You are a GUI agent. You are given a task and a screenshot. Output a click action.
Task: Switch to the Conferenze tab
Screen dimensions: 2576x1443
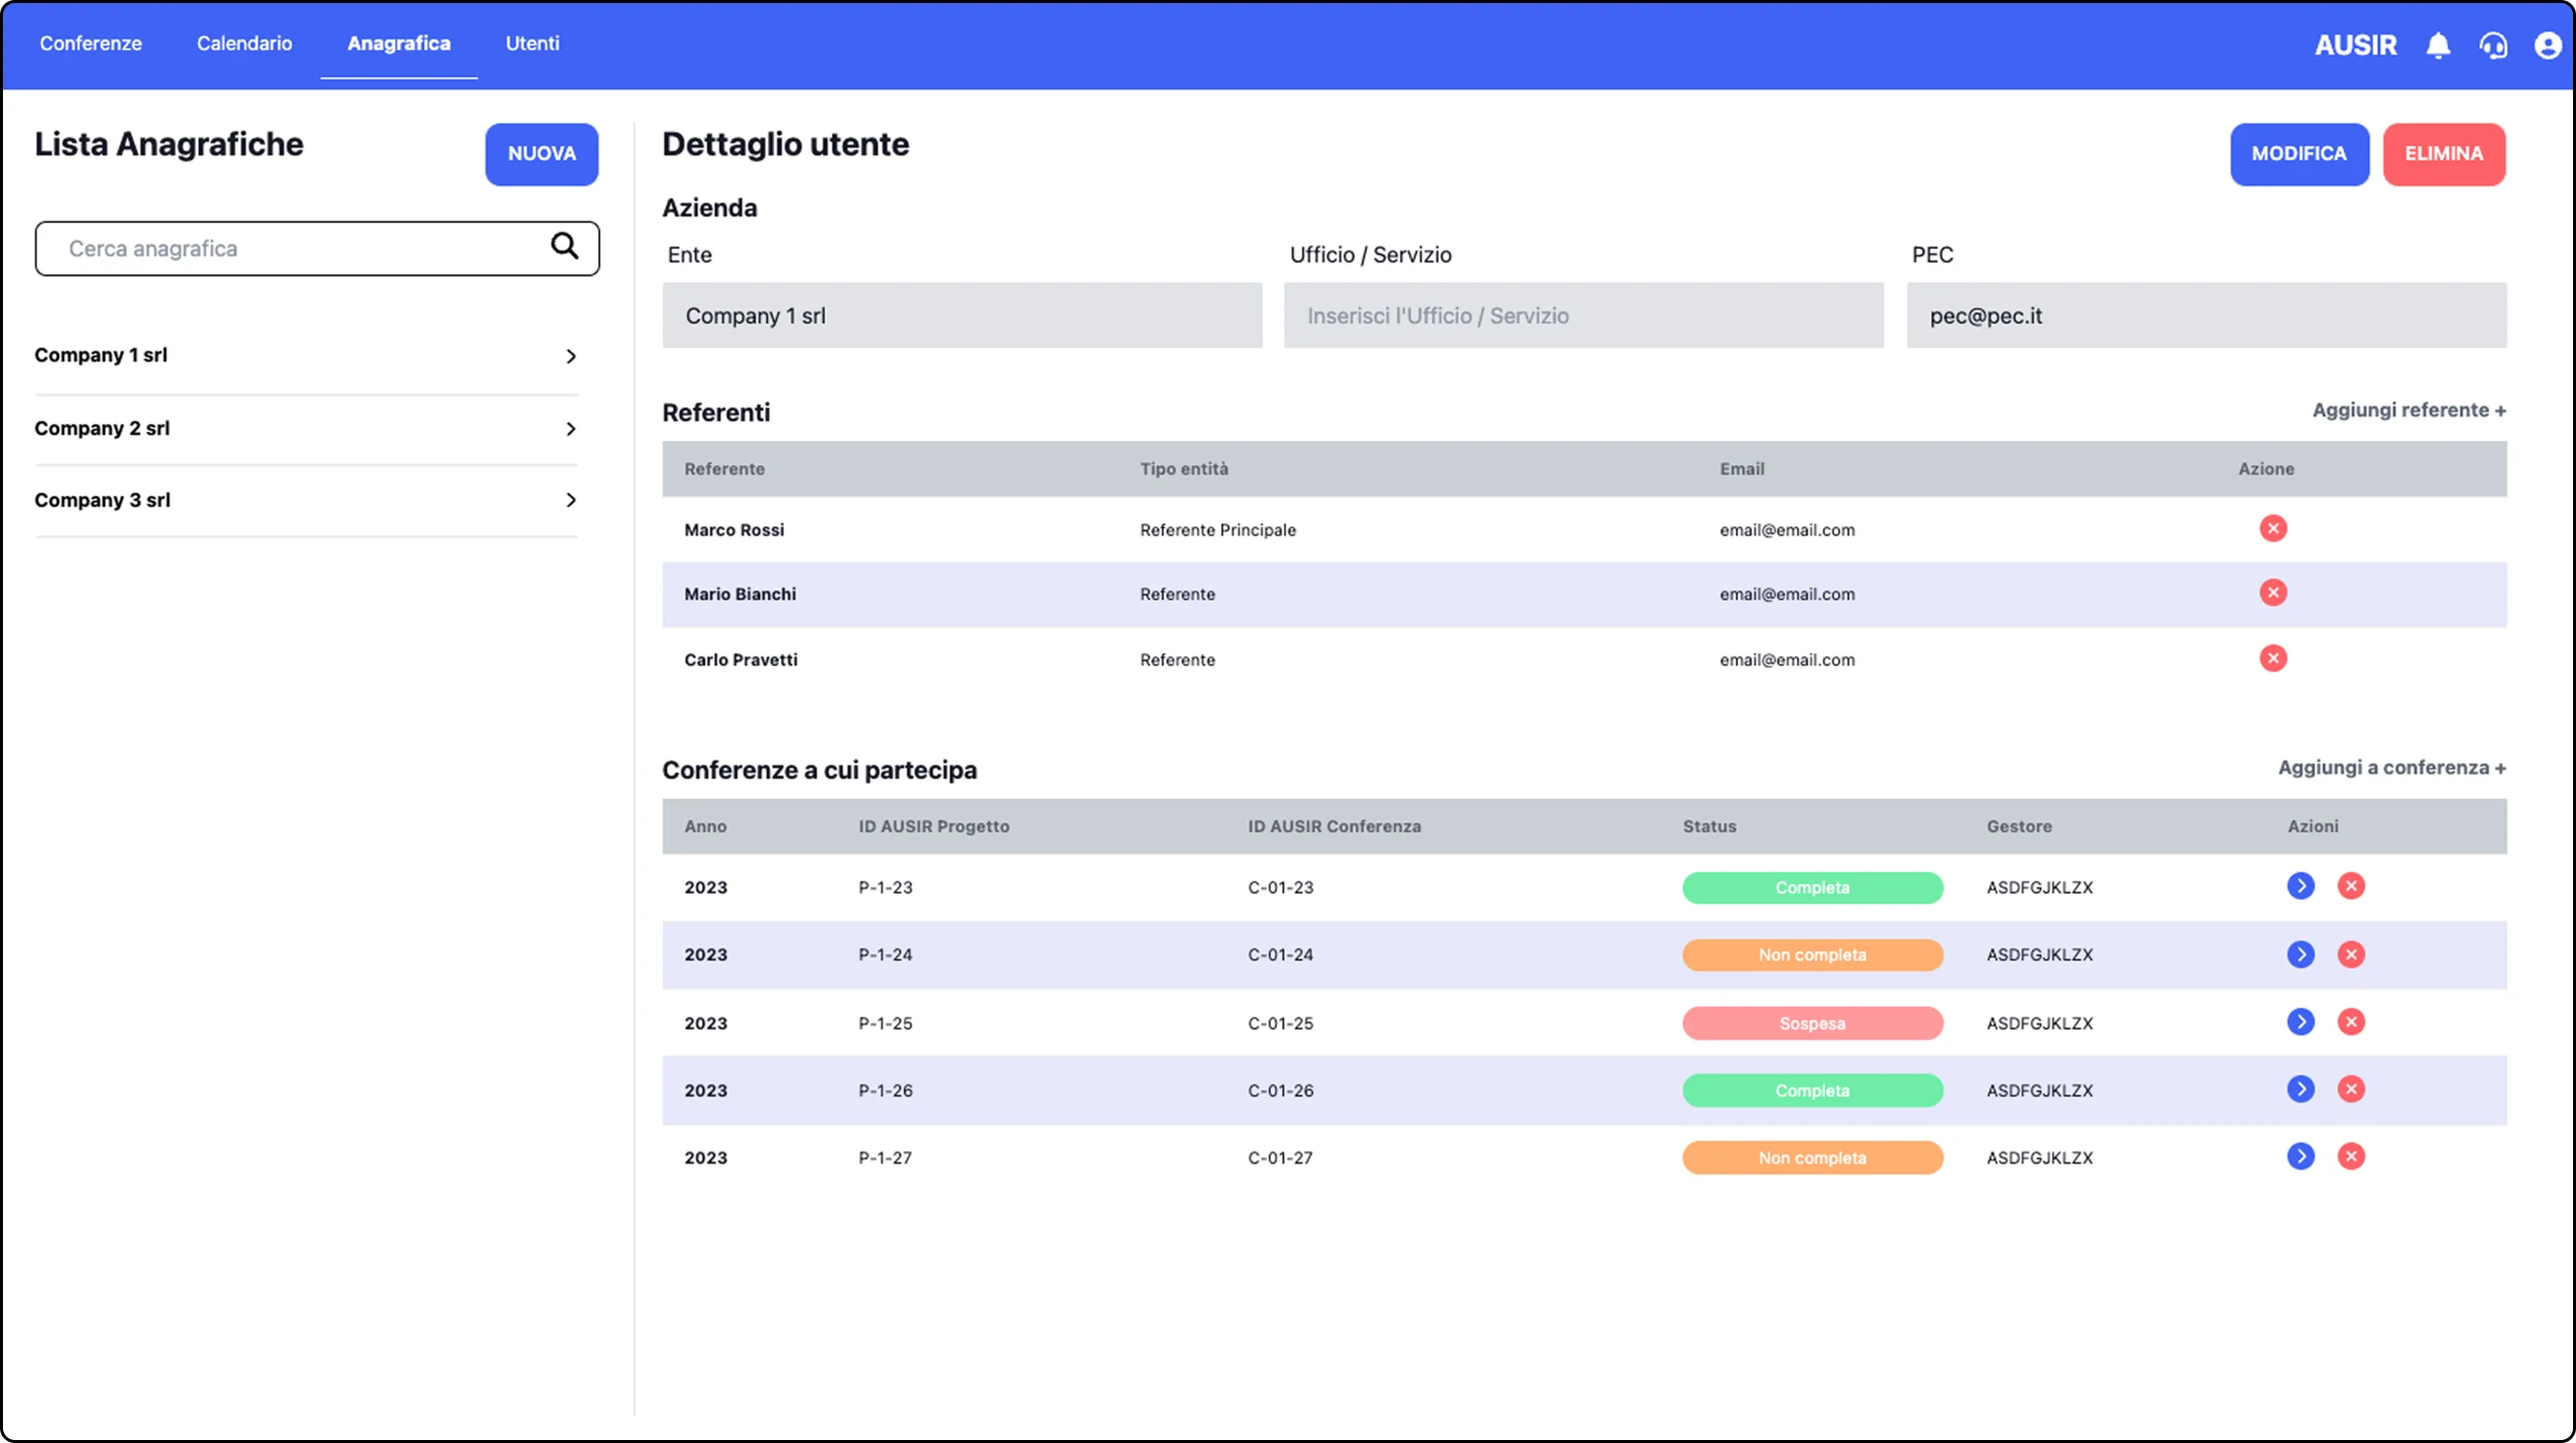pyautogui.click(x=91, y=43)
